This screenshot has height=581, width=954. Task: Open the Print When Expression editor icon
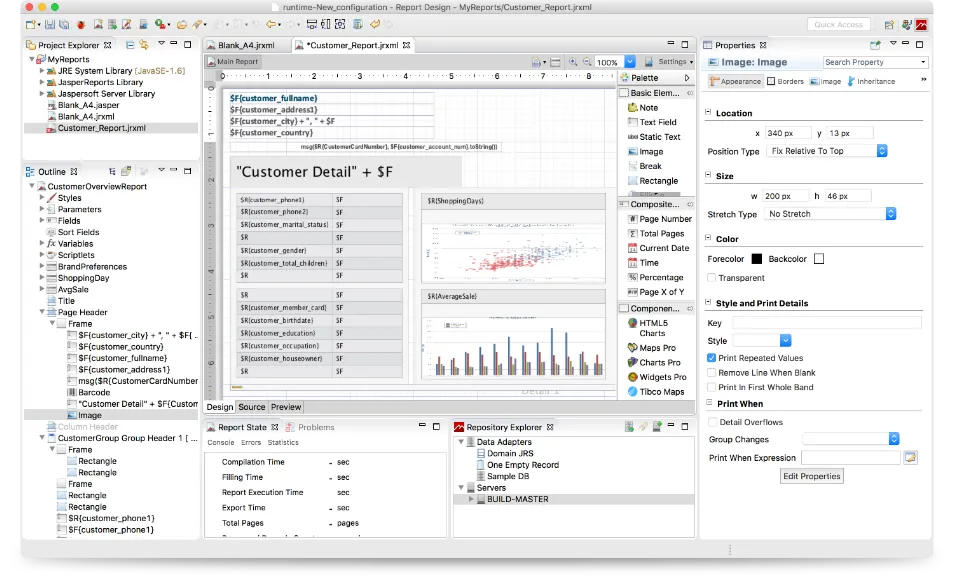point(910,458)
